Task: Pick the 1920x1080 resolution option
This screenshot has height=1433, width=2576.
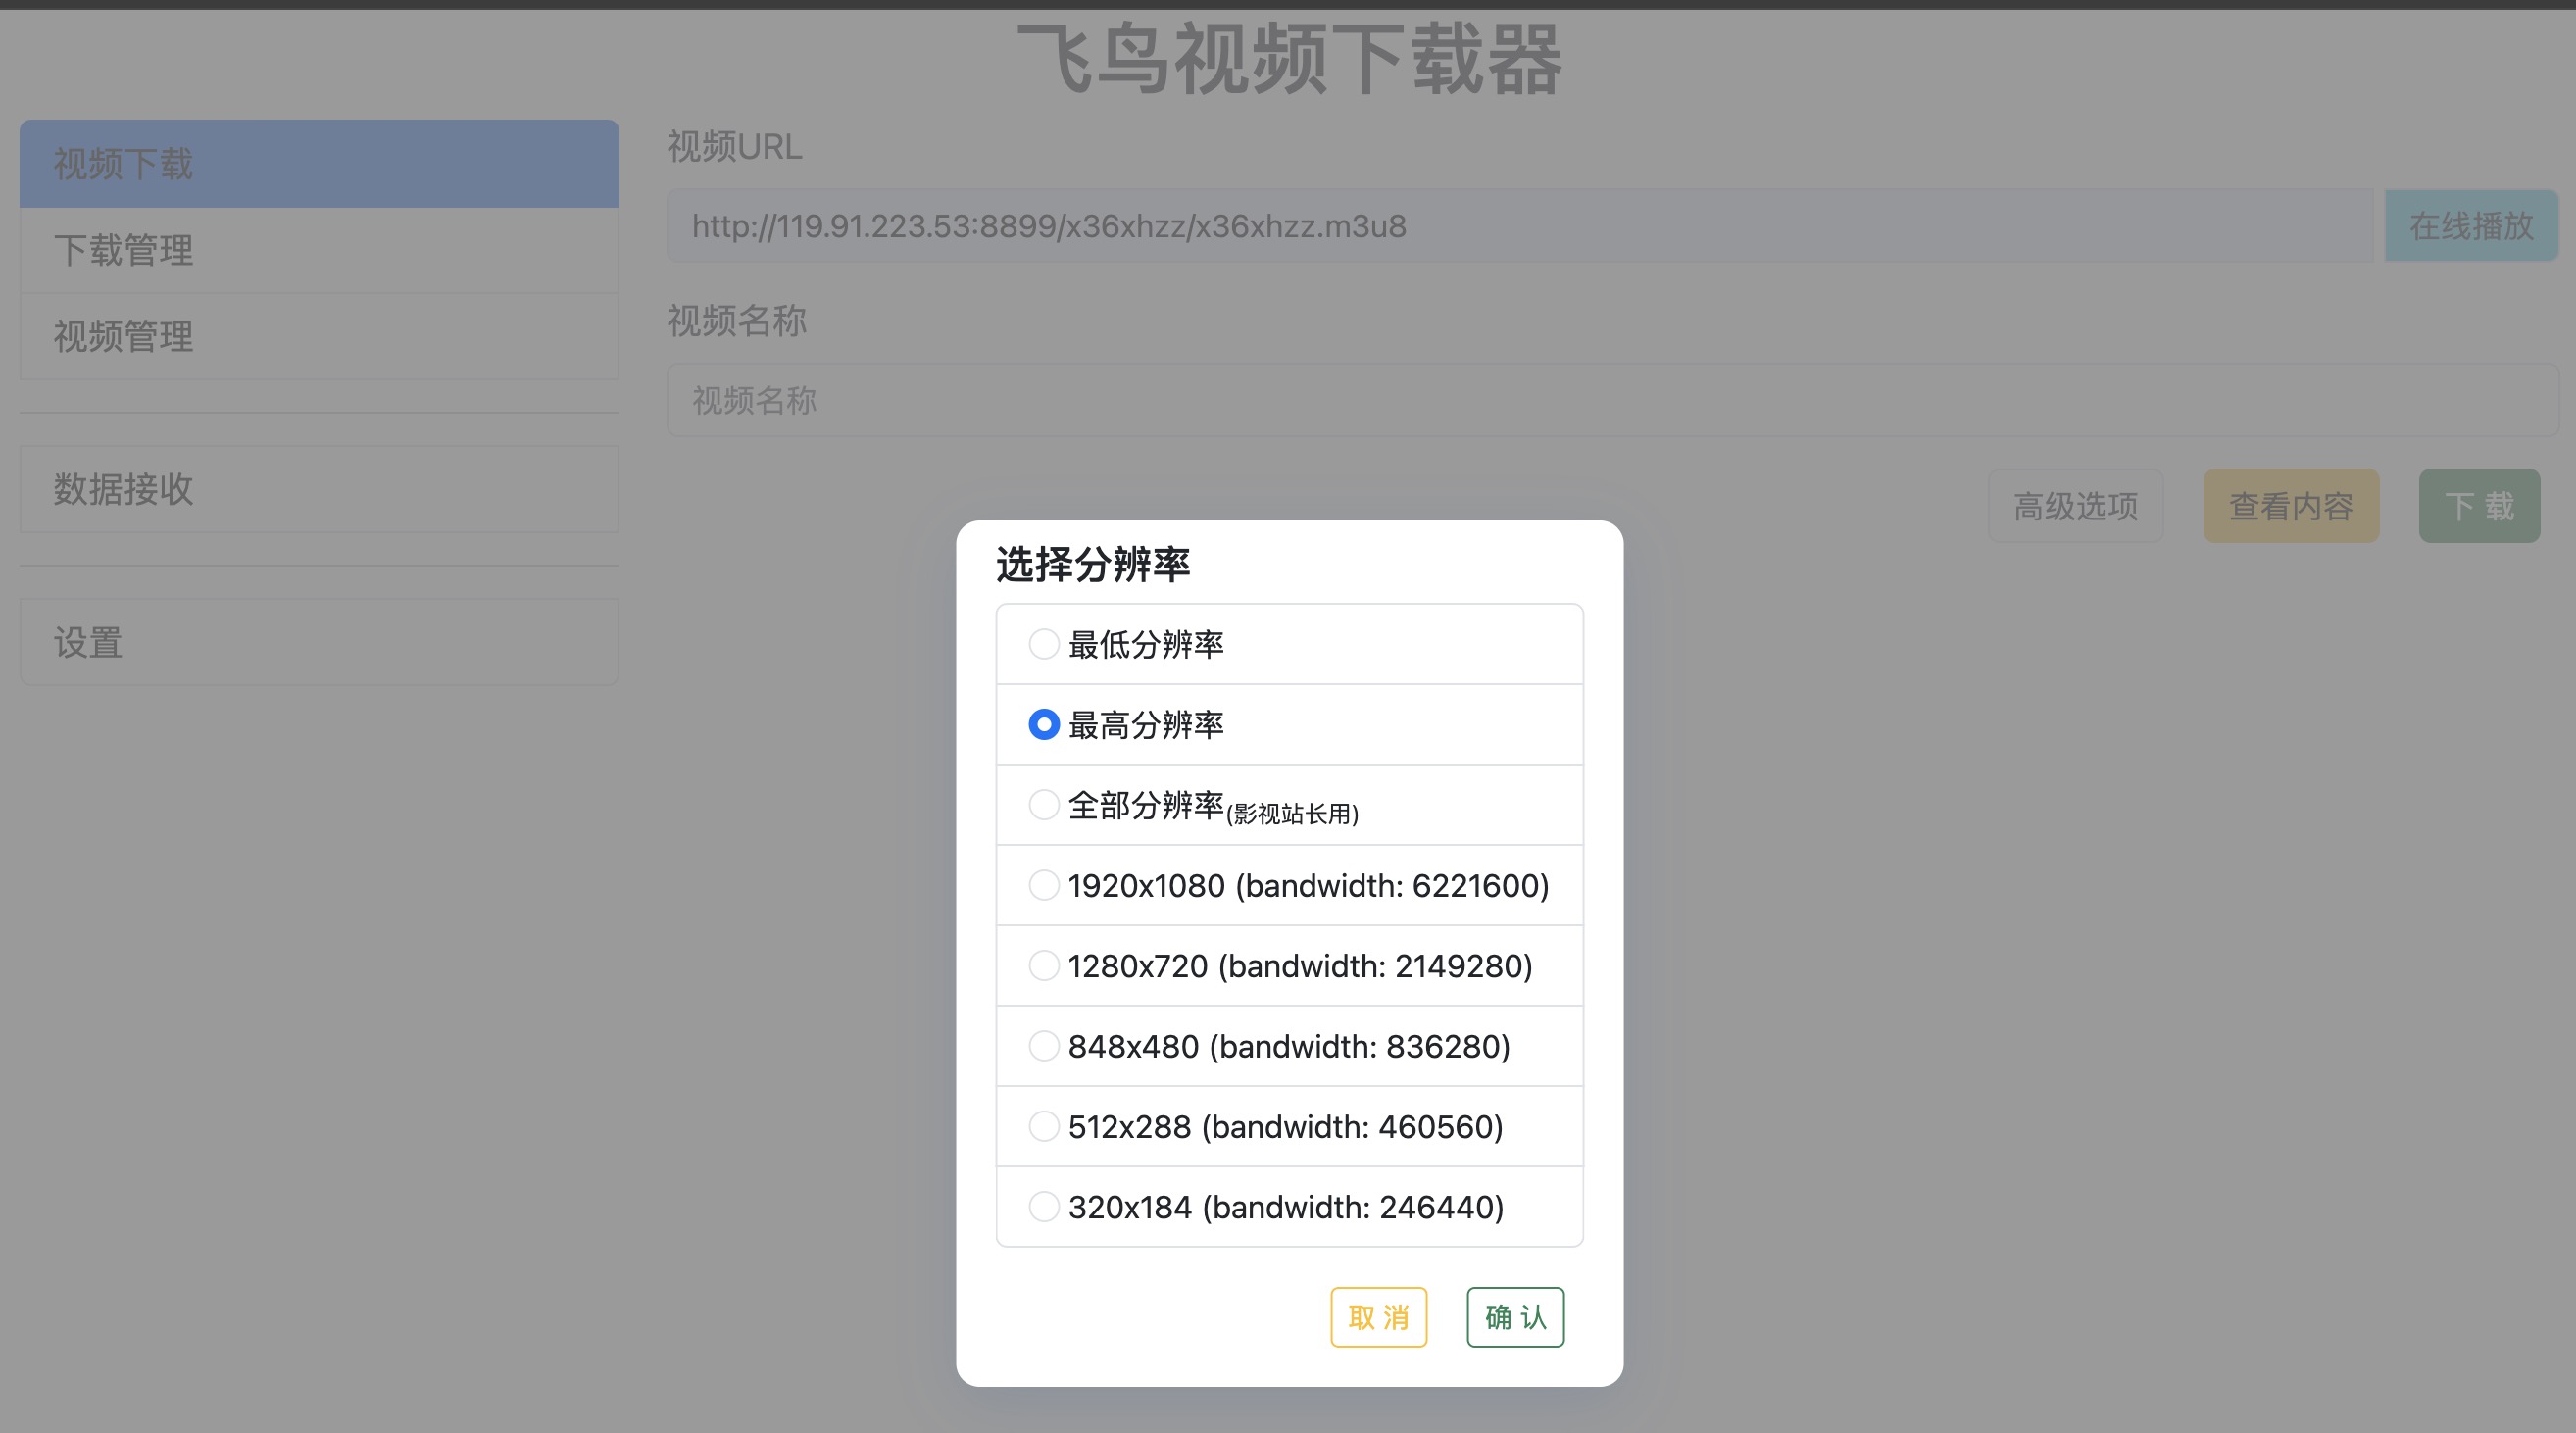Action: pyautogui.click(x=1043, y=885)
